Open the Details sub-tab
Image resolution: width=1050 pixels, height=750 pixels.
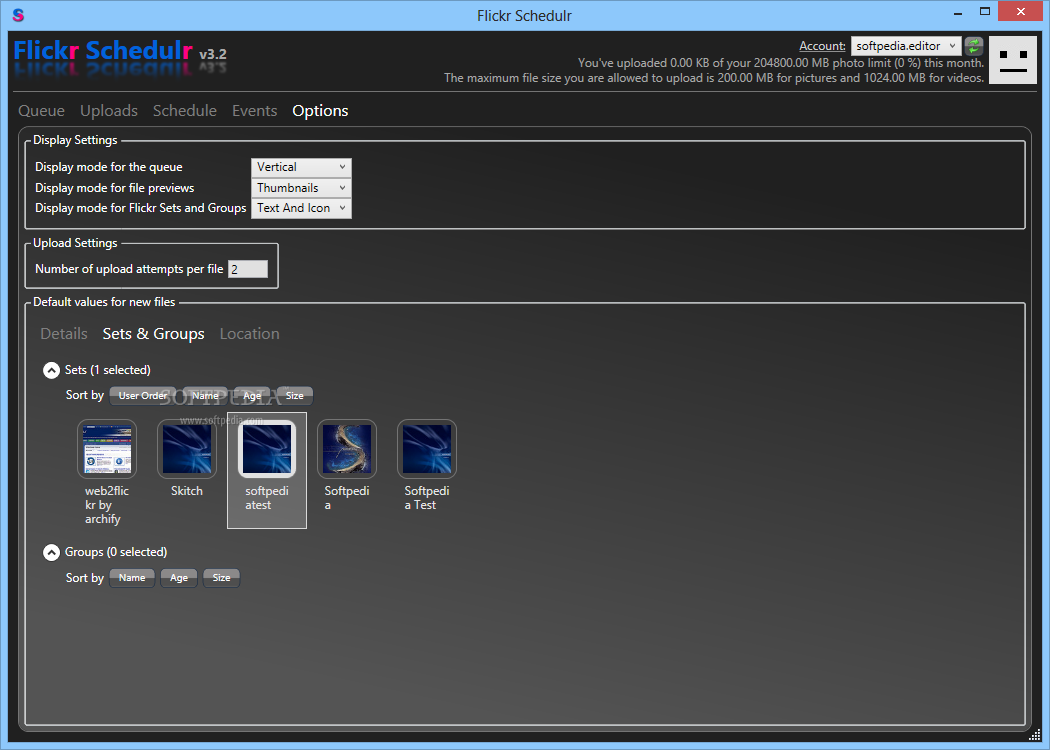pyautogui.click(x=64, y=333)
